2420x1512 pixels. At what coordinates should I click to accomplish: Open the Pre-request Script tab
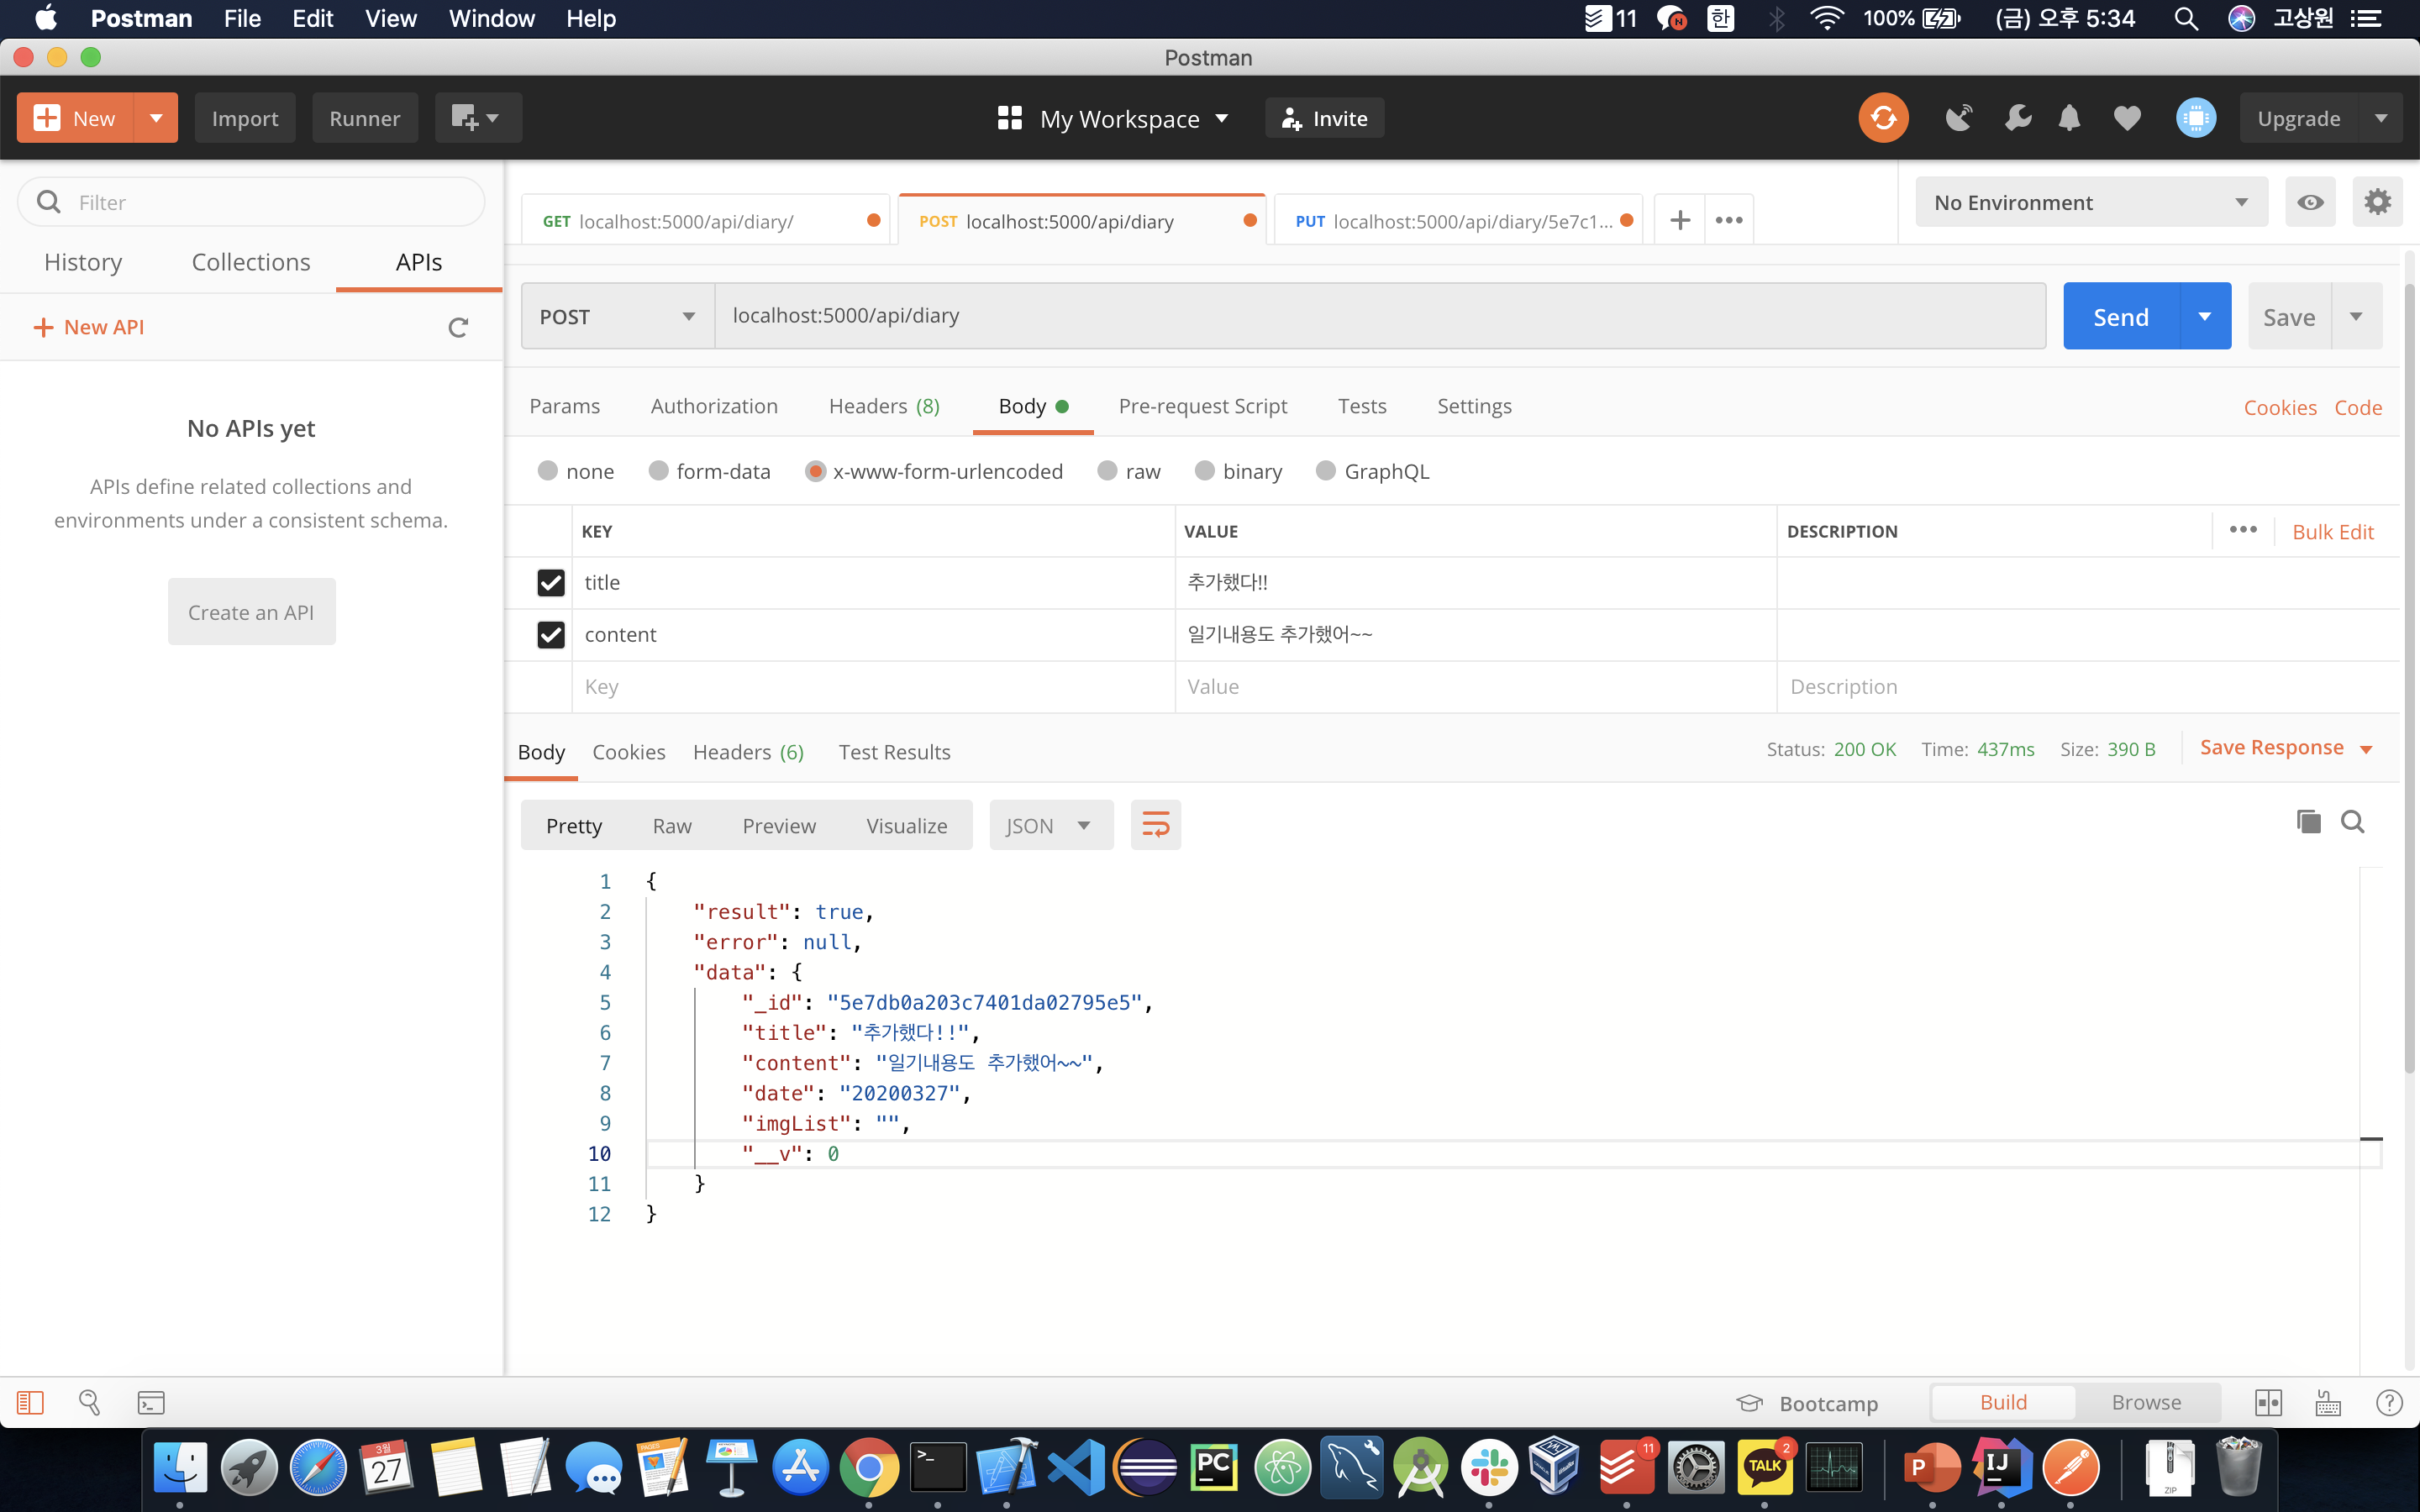[x=1202, y=406]
